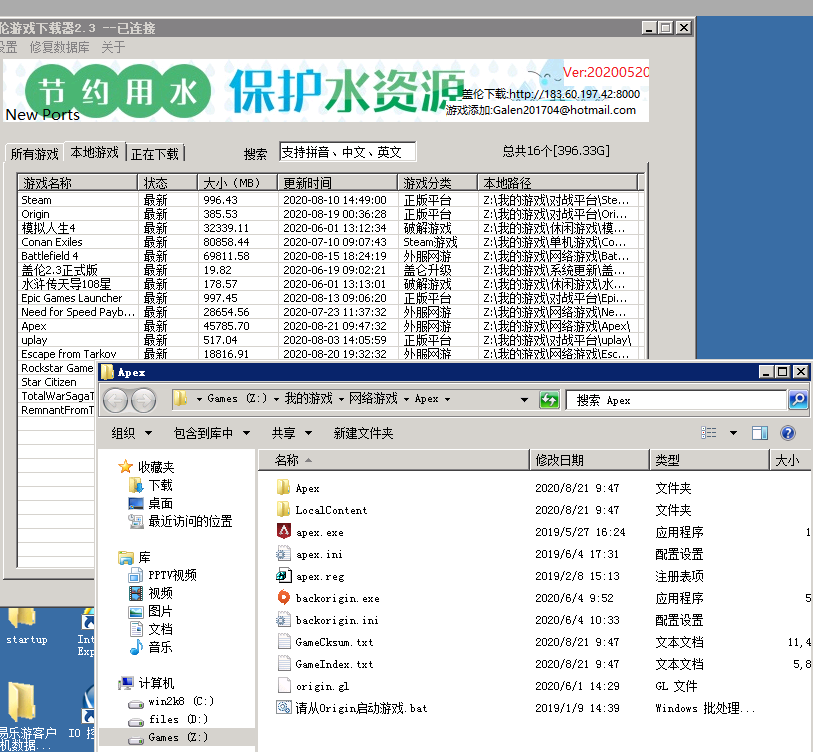Expand the arrow after Apex breadcrumb
The image size is (813, 752).
447,399
